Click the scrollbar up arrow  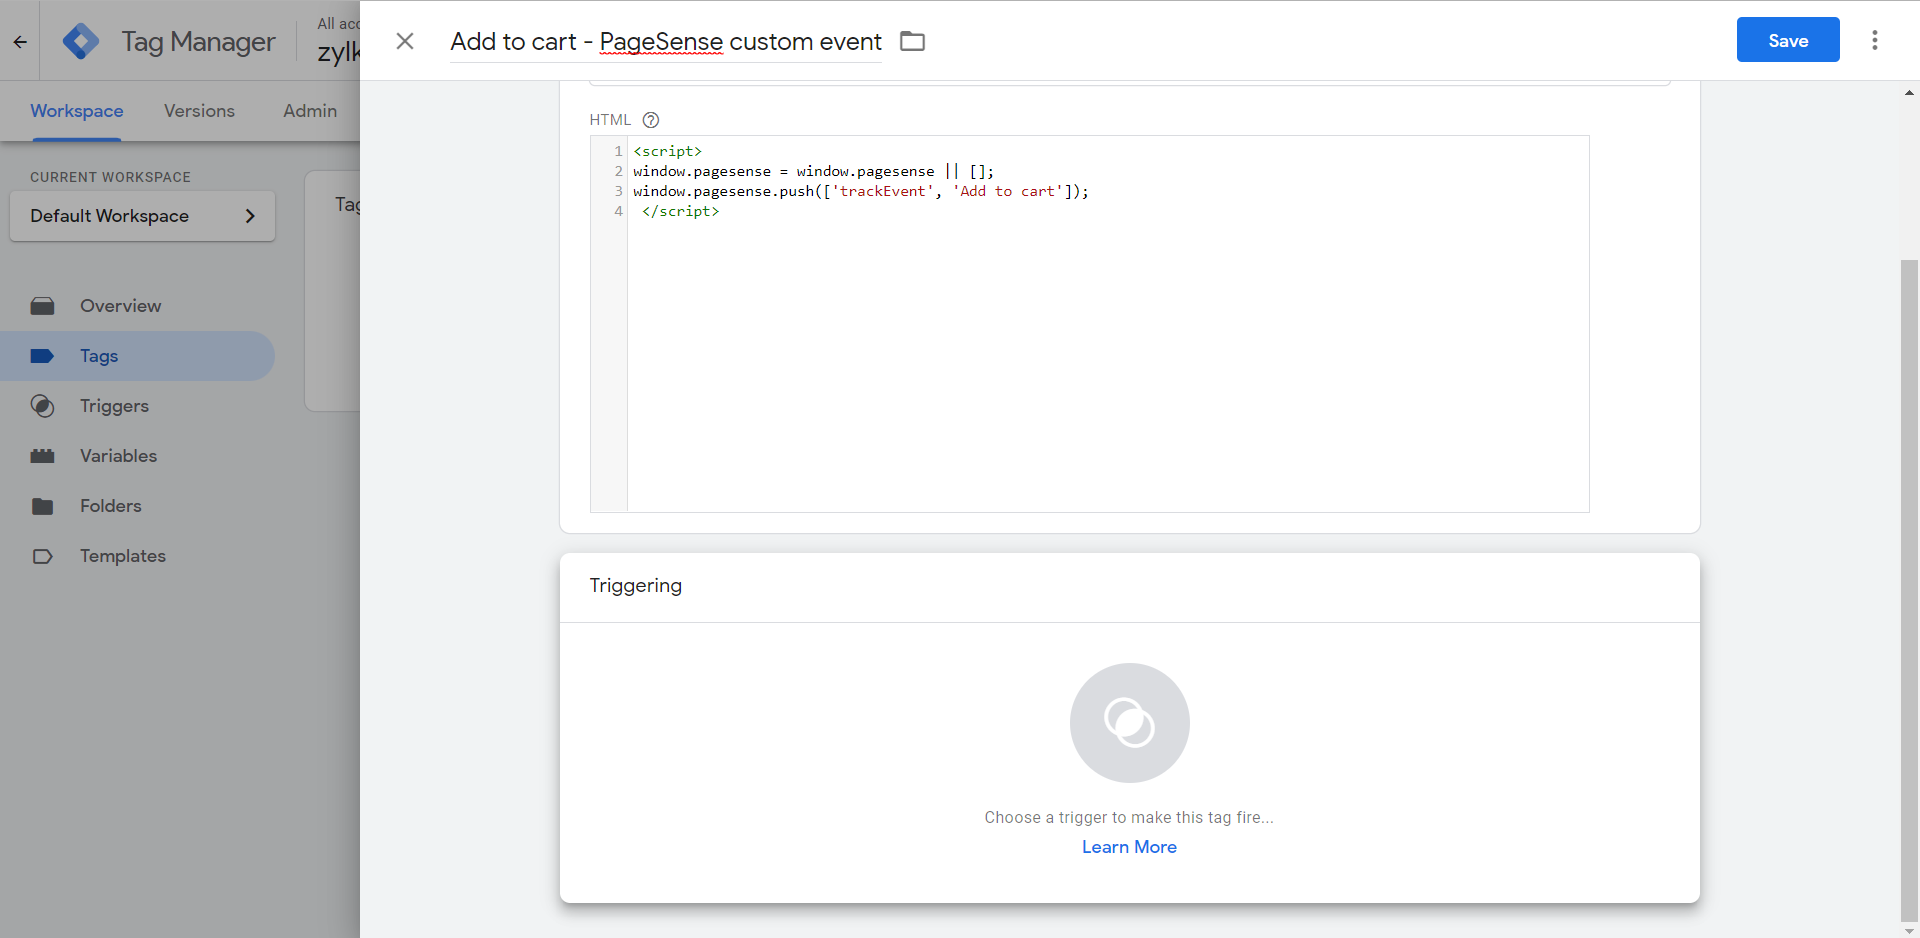(1910, 93)
